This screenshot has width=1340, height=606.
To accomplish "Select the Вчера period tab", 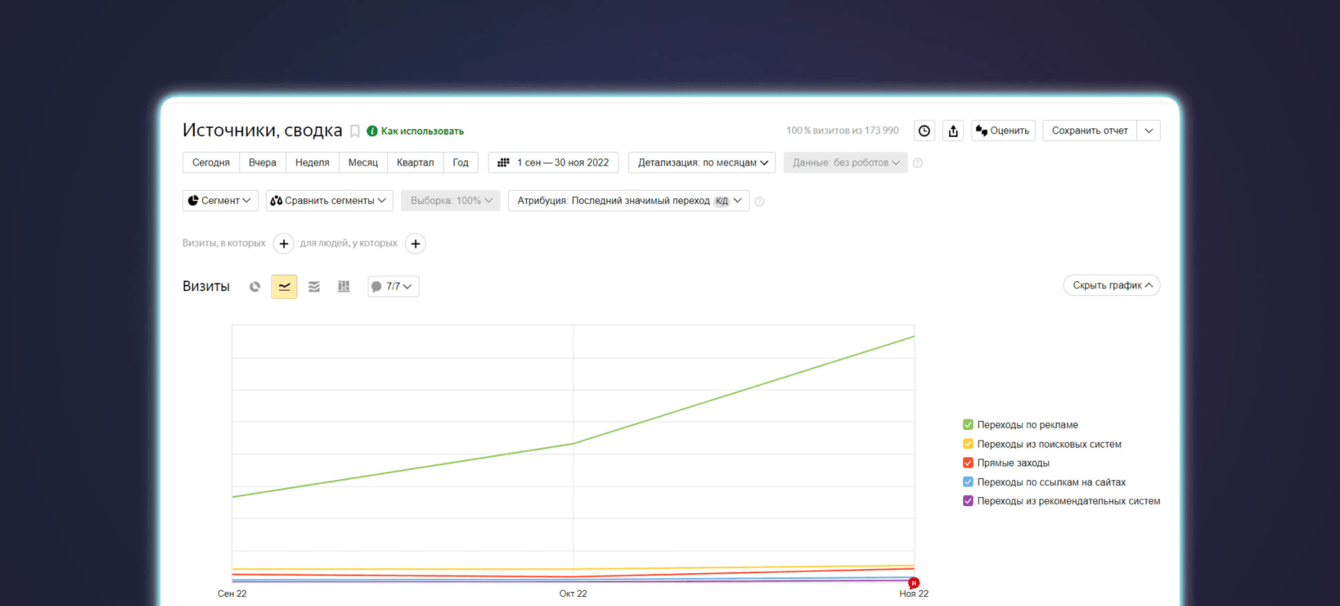I will pyautogui.click(x=263, y=162).
